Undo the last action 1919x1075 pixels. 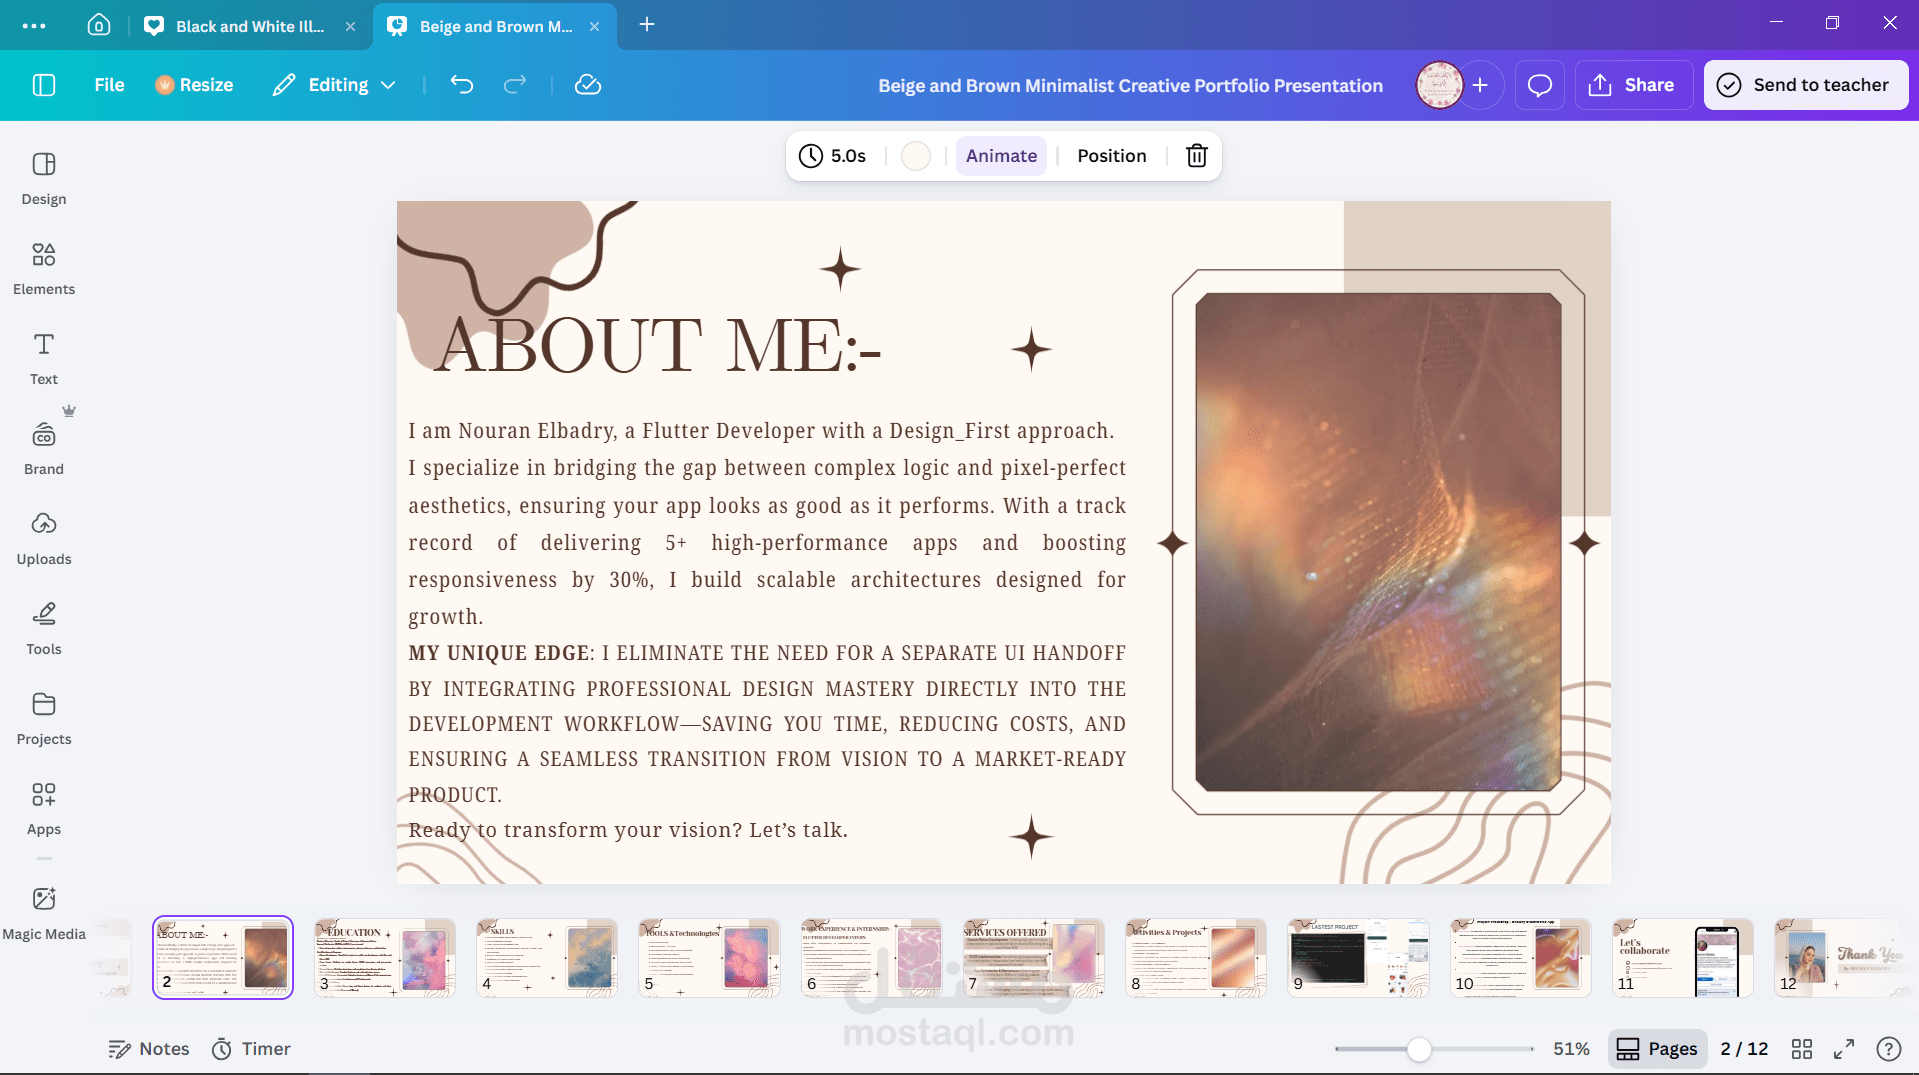point(461,85)
